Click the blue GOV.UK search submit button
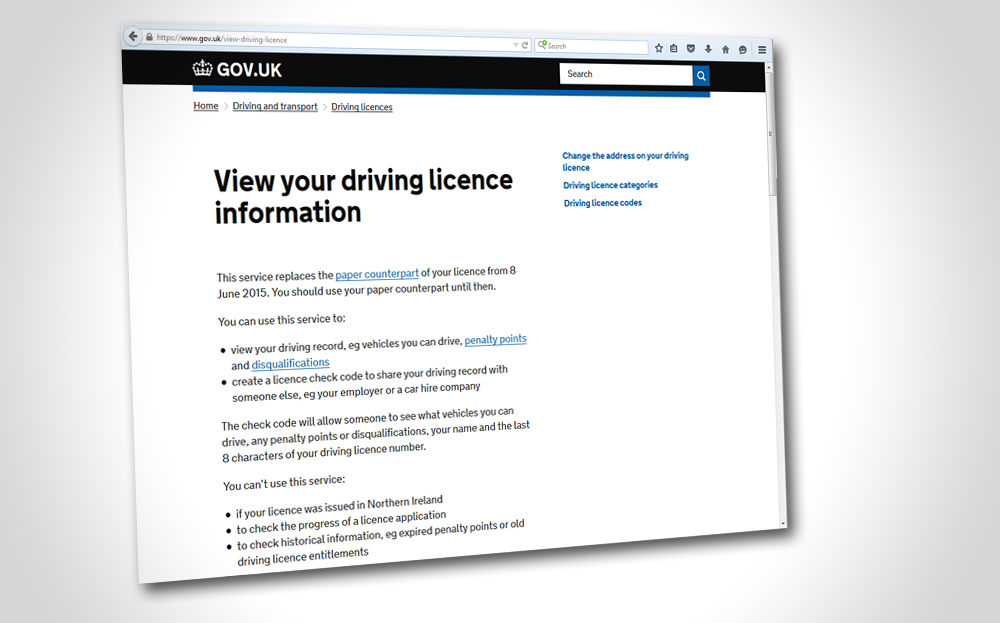 pyautogui.click(x=701, y=76)
